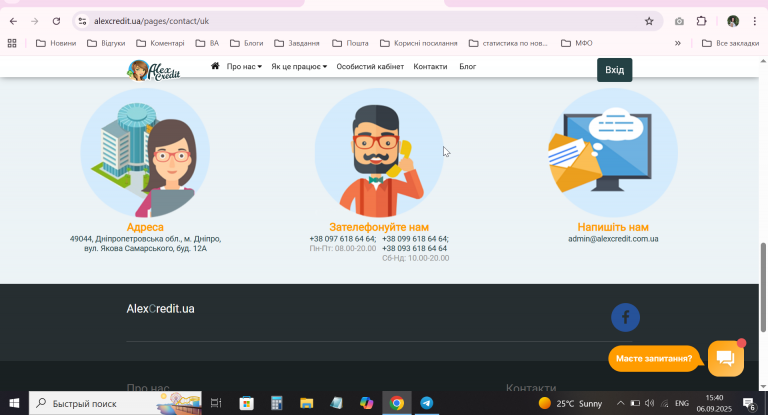
Task: Open the Chrome profile avatar
Action: pyautogui.click(x=733, y=21)
